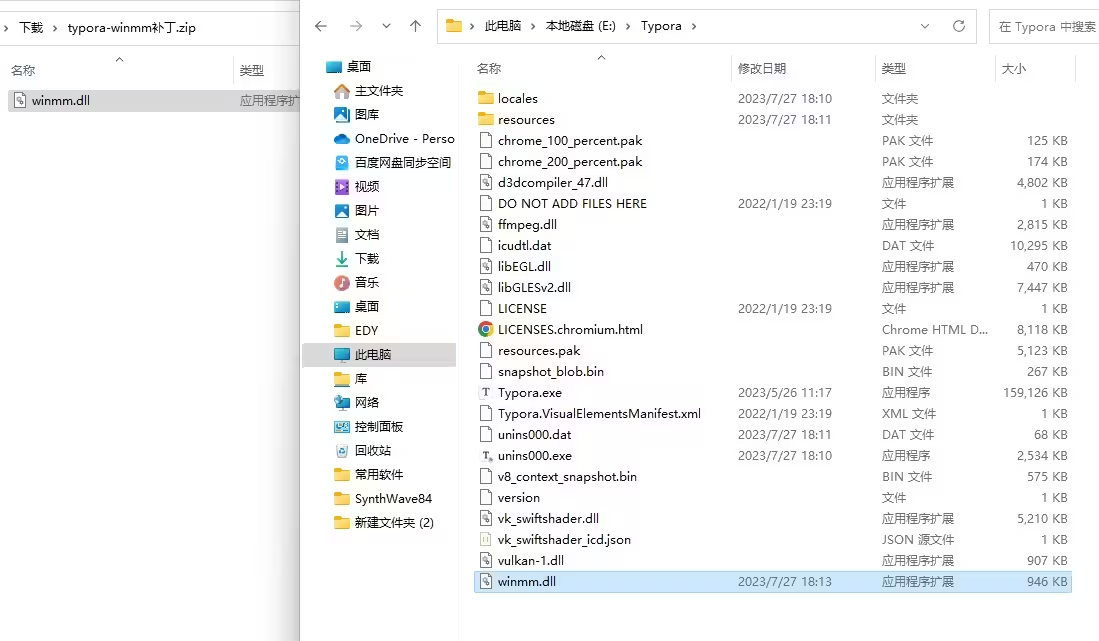Sort files by the 修改日期 column header
Image resolution: width=1099 pixels, height=641 pixels.
pyautogui.click(x=762, y=69)
